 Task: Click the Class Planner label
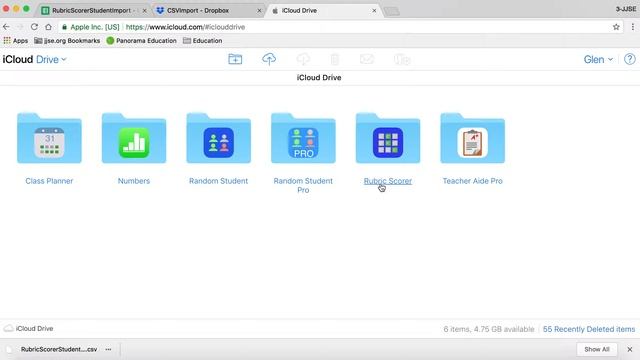point(49,181)
